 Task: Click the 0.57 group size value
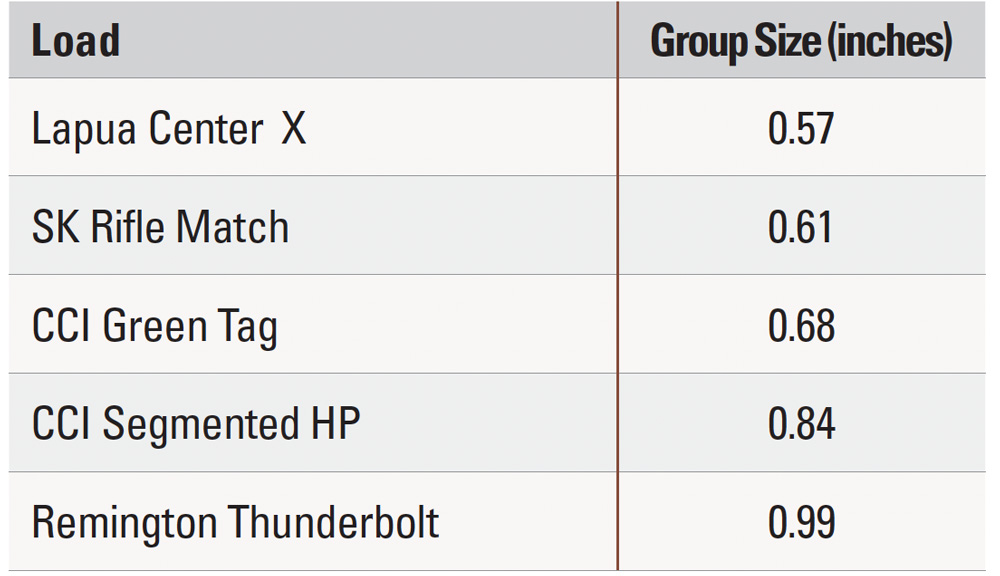click(801, 129)
